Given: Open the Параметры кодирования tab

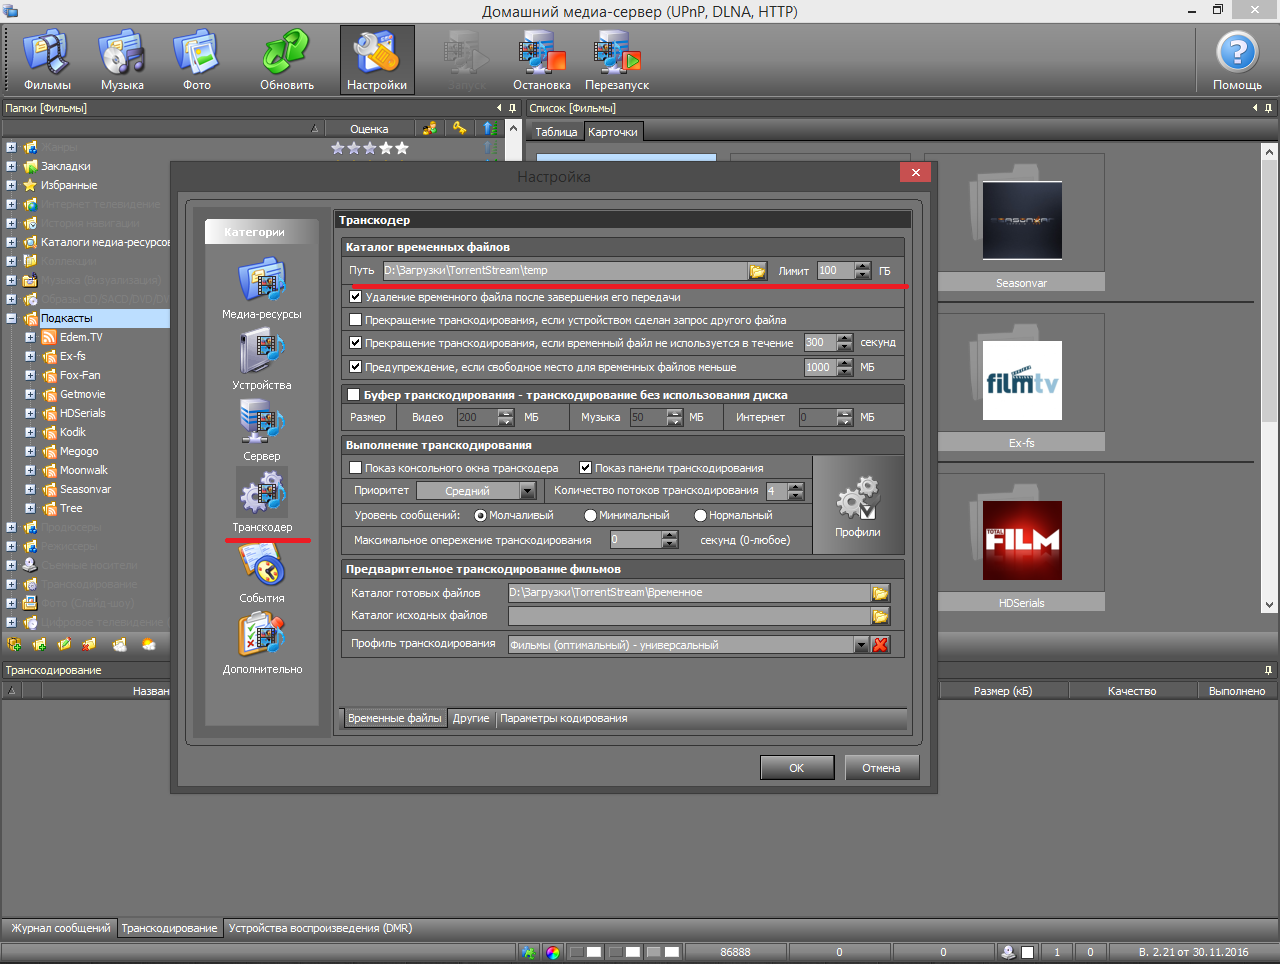Looking at the screenshot, I should (564, 718).
